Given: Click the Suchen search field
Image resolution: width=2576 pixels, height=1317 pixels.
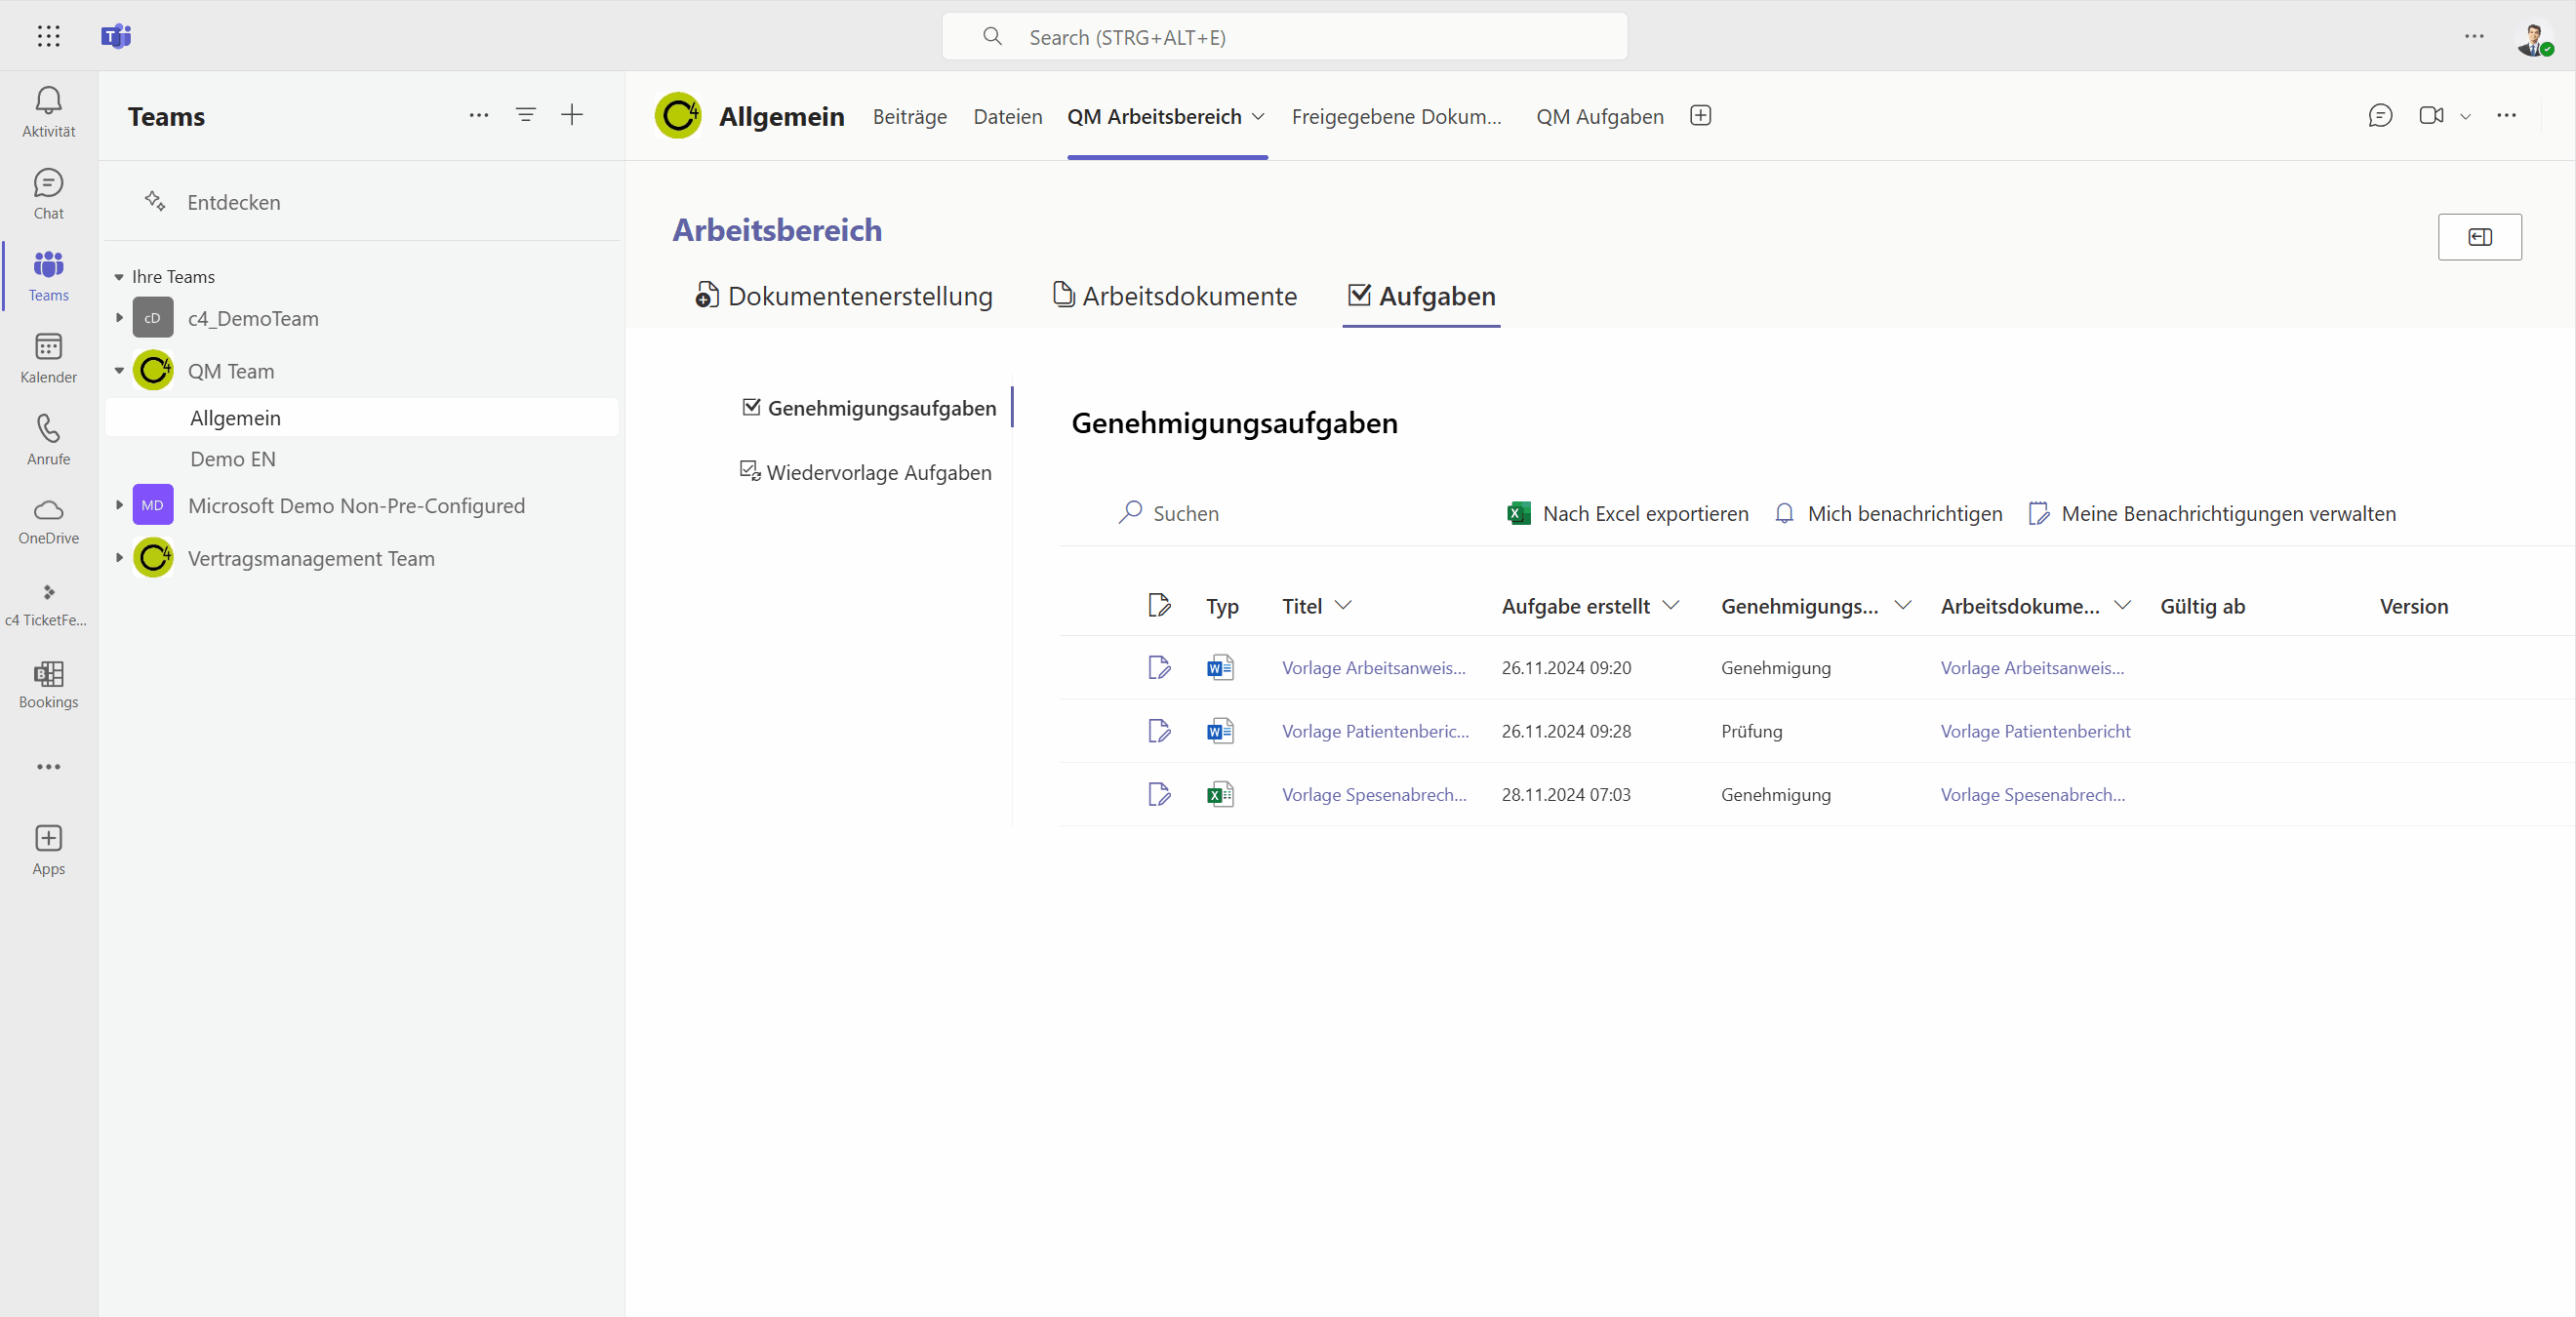Looking at the screenshot, I should [x=1185, y=513].
